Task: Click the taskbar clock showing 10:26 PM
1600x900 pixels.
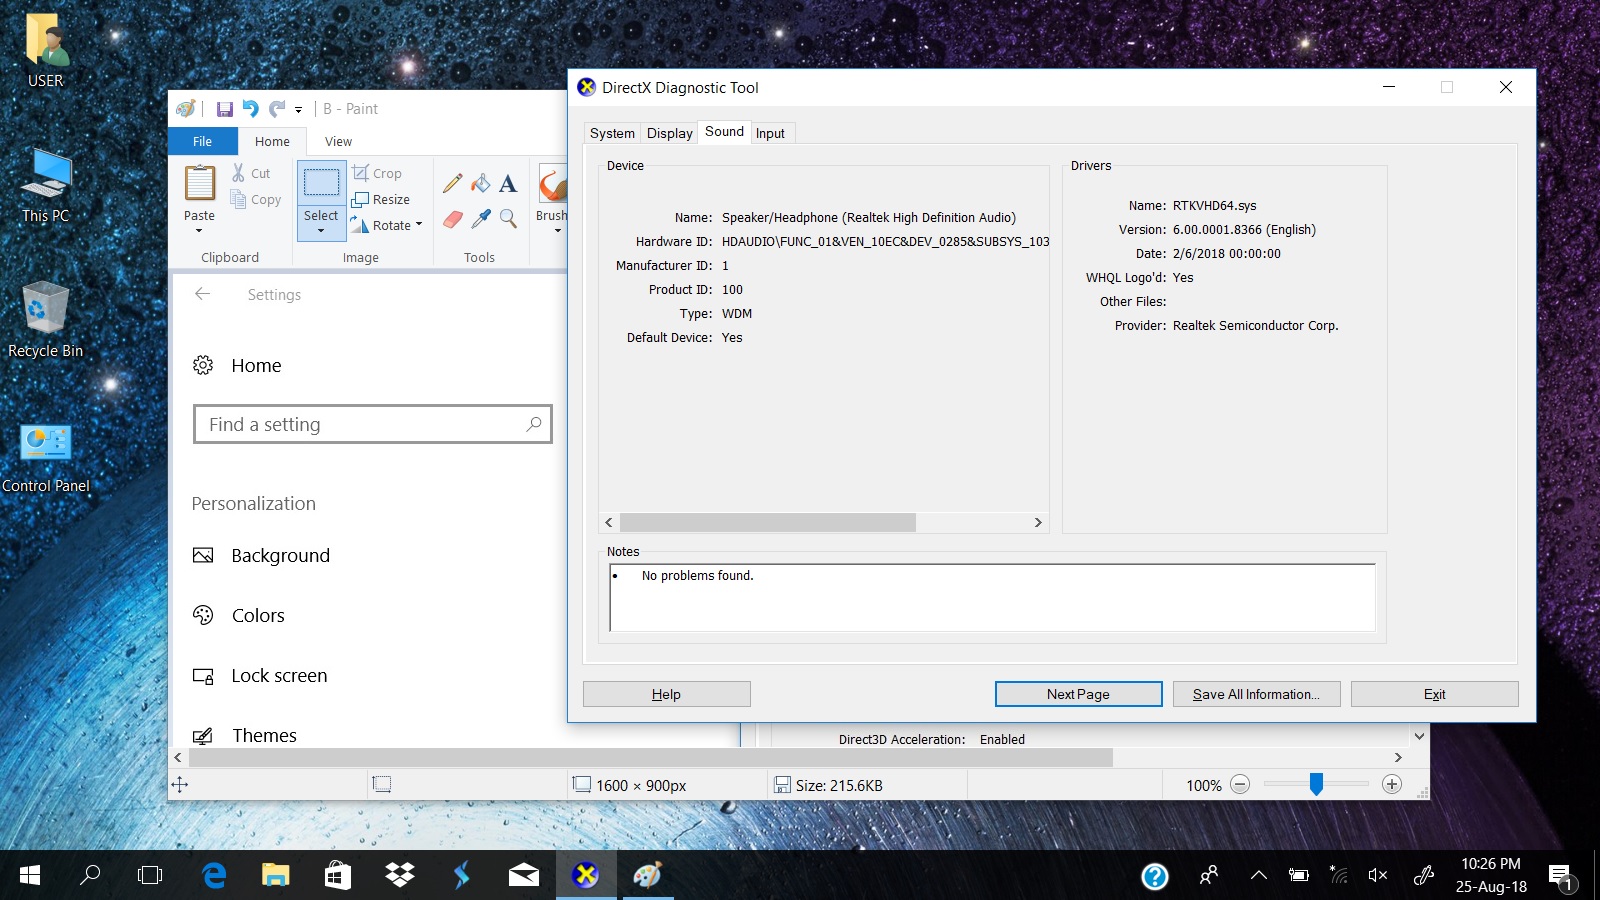Action: coord(1491,875)
